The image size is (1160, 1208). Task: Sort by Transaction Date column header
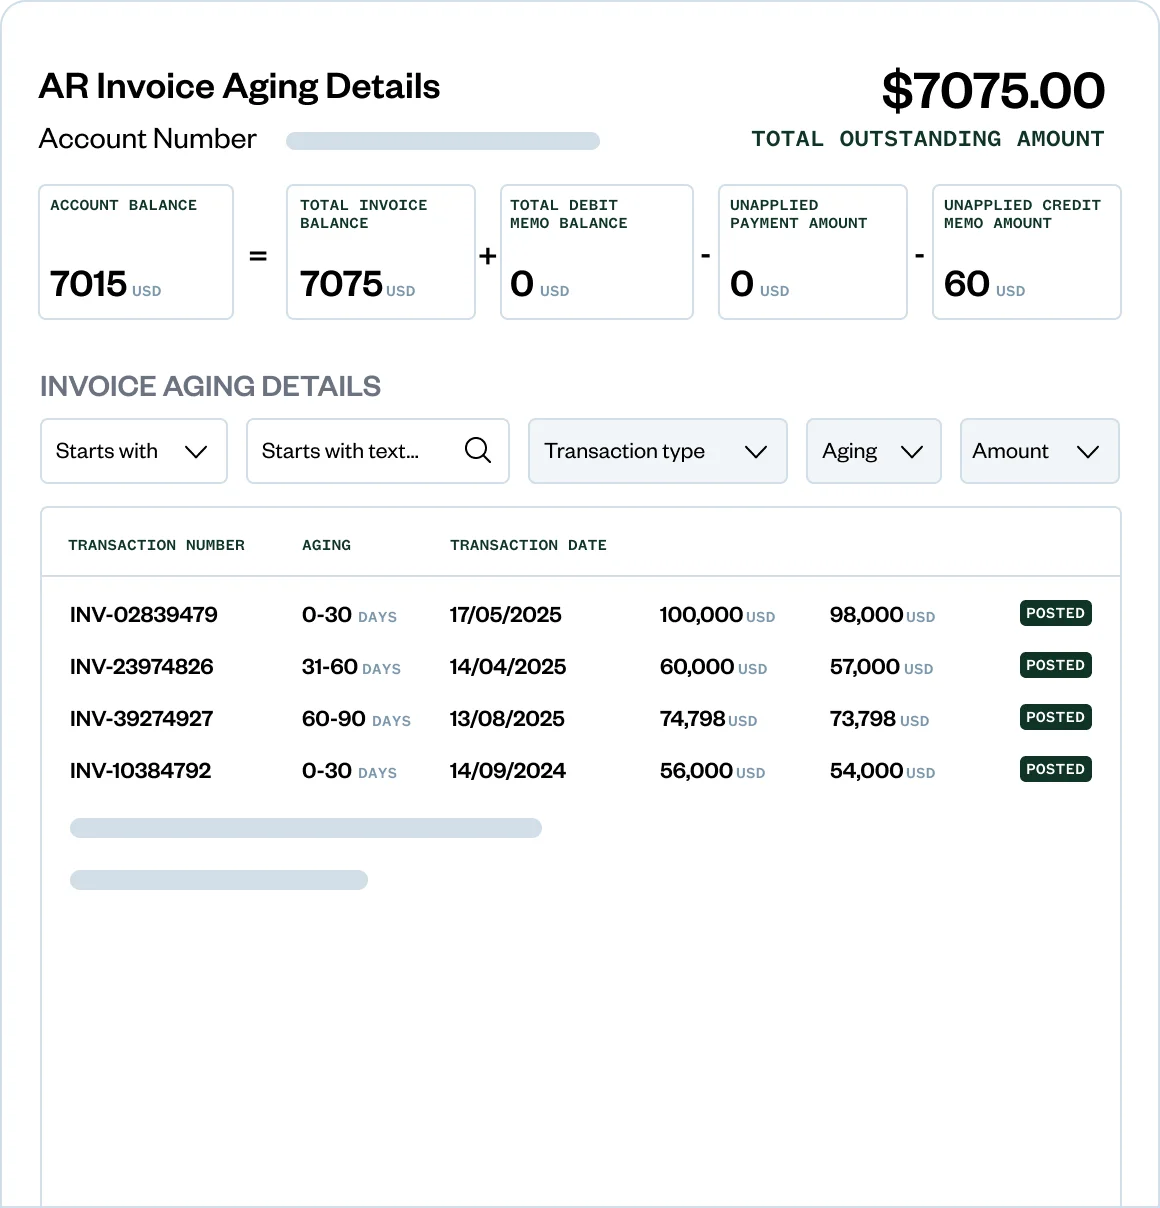pyautogui.click(x=528, y=545)
